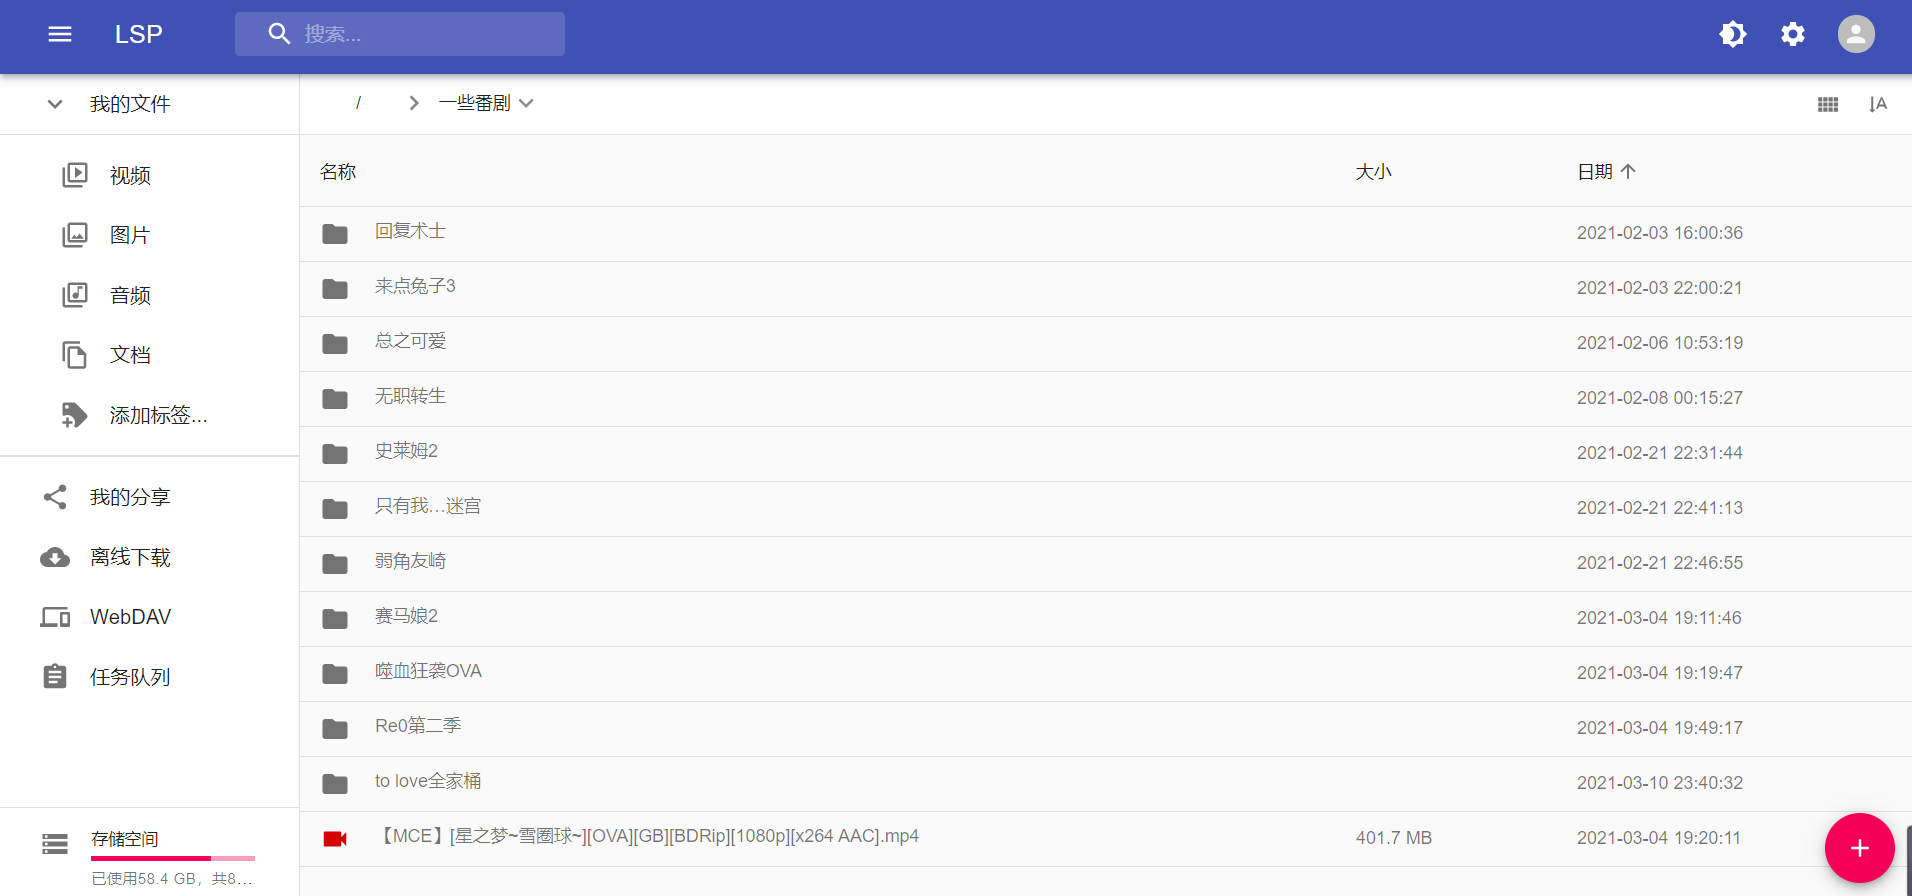Screen dimensions: 1912x896
Task: Open the hamburger navigation menu
Action: tap(60, 34)
